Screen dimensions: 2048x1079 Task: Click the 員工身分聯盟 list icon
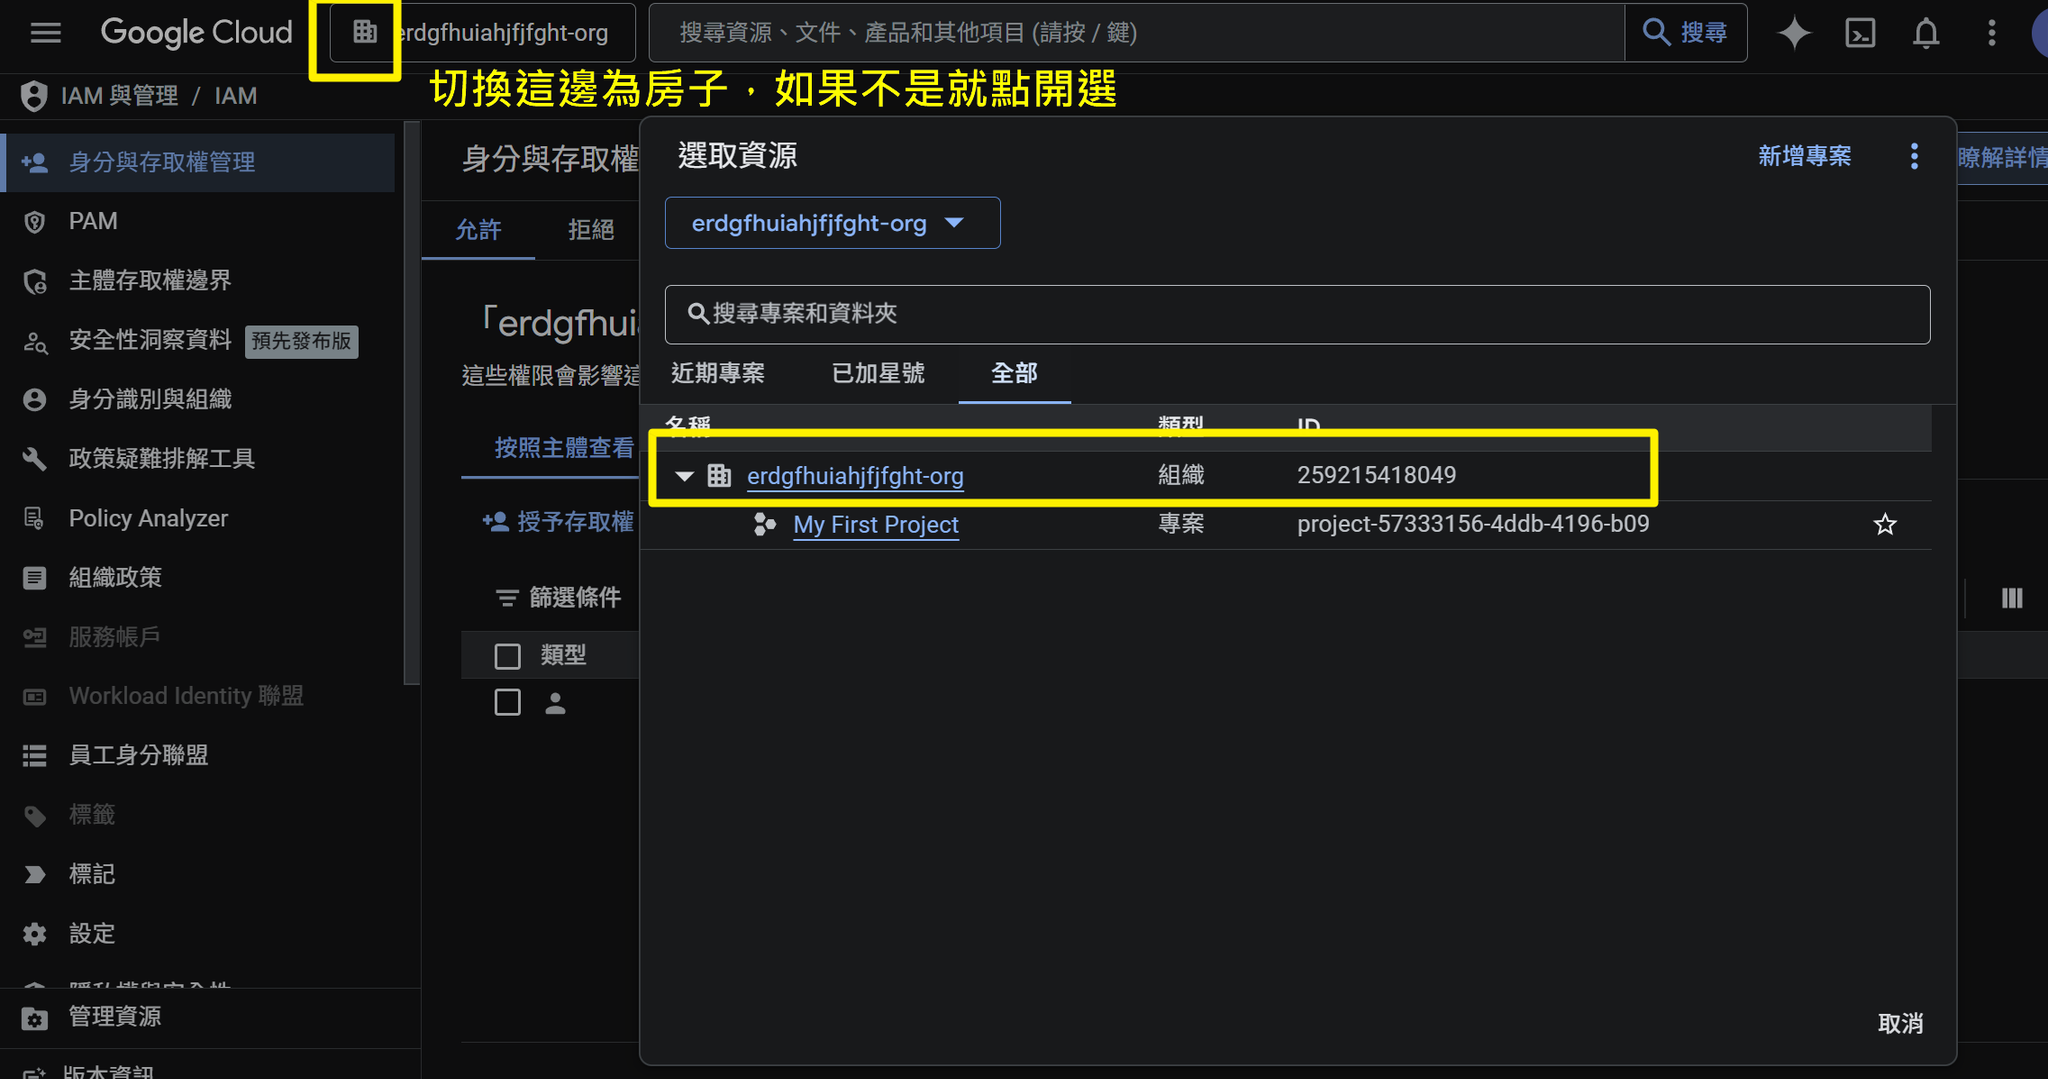click(x=34, y=756)
